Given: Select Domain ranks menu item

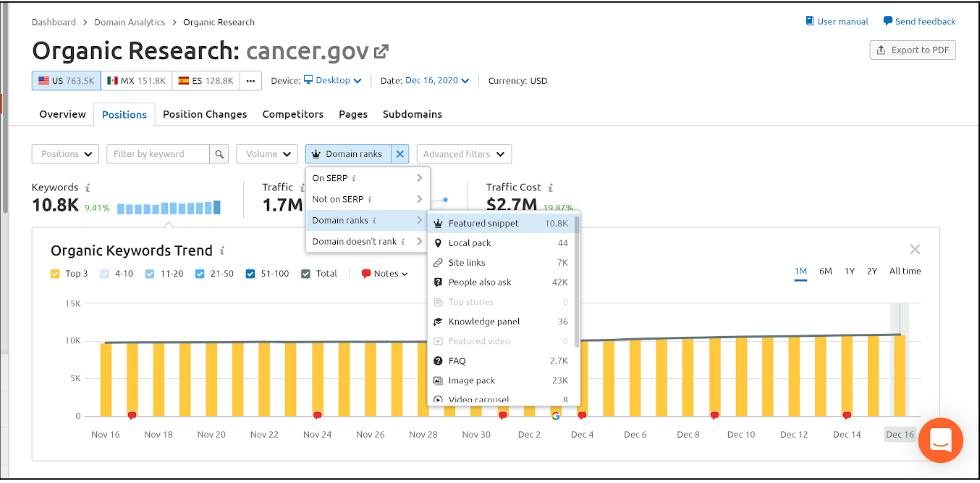Looking at the screenshot, I should click(x=368, y=221).
